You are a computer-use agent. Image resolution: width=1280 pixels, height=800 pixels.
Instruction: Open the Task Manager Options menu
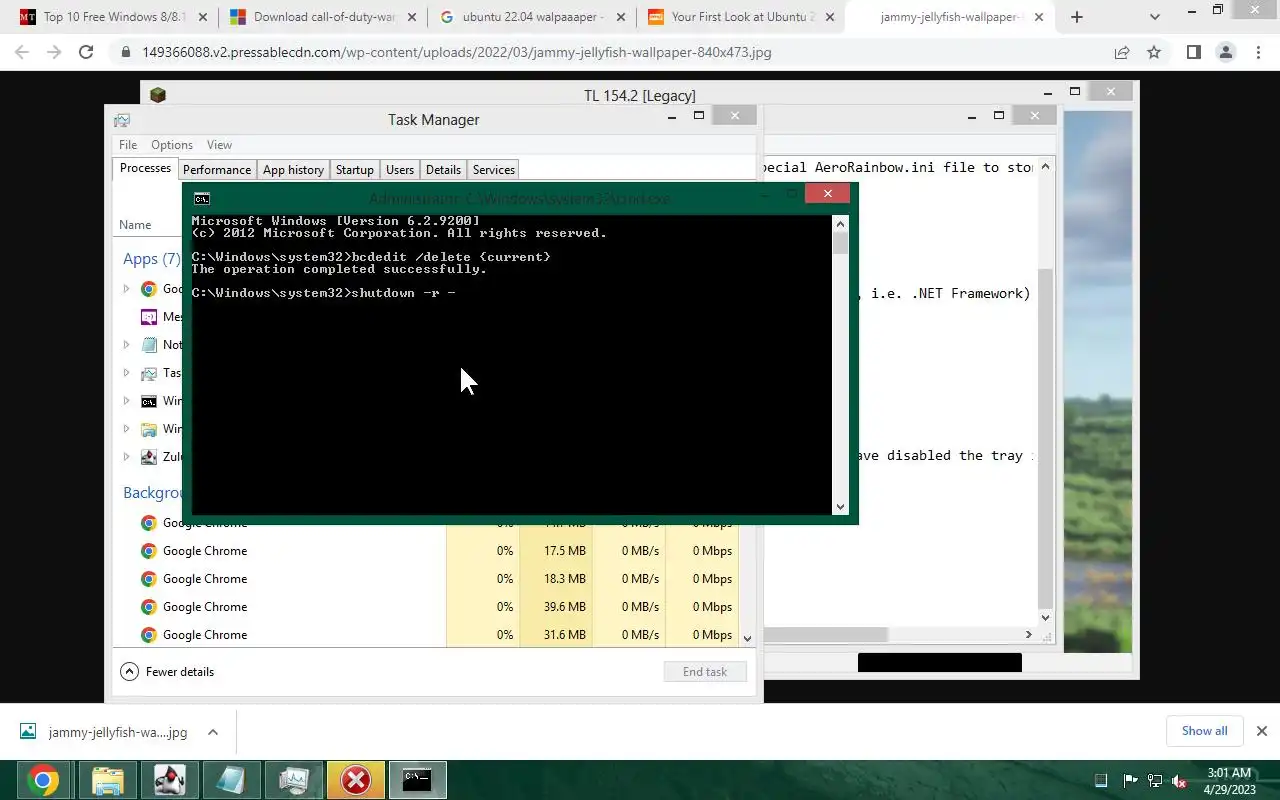coord(172,145)
